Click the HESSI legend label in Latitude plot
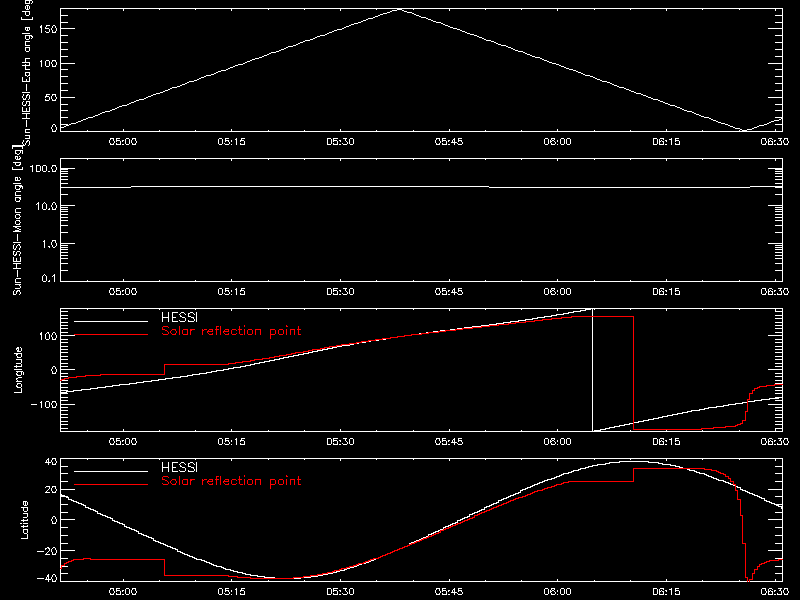 179,467
